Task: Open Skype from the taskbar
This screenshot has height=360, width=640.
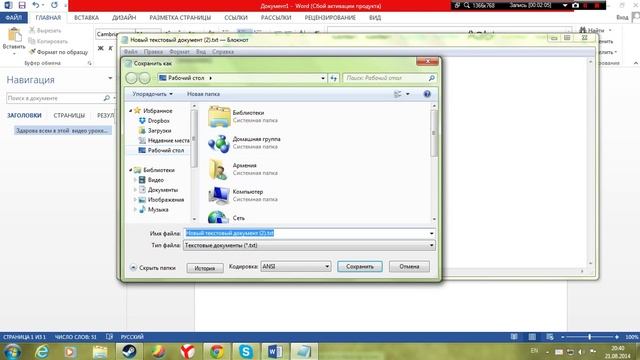Action: click(x=246, y=351)
